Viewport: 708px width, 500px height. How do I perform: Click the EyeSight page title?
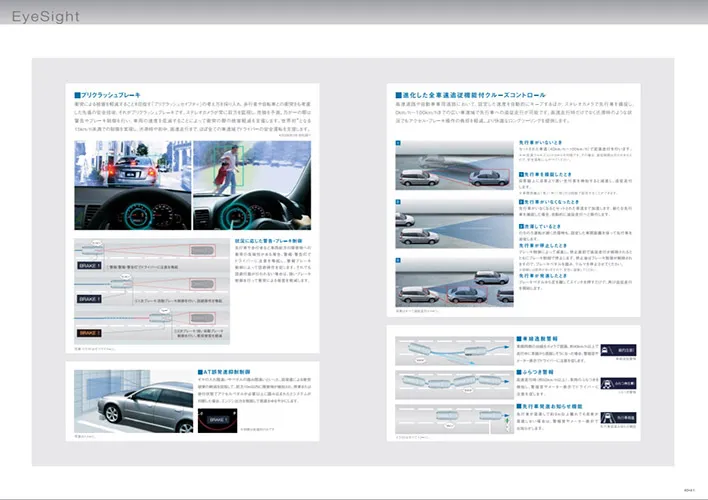click(x=46, y=17)
